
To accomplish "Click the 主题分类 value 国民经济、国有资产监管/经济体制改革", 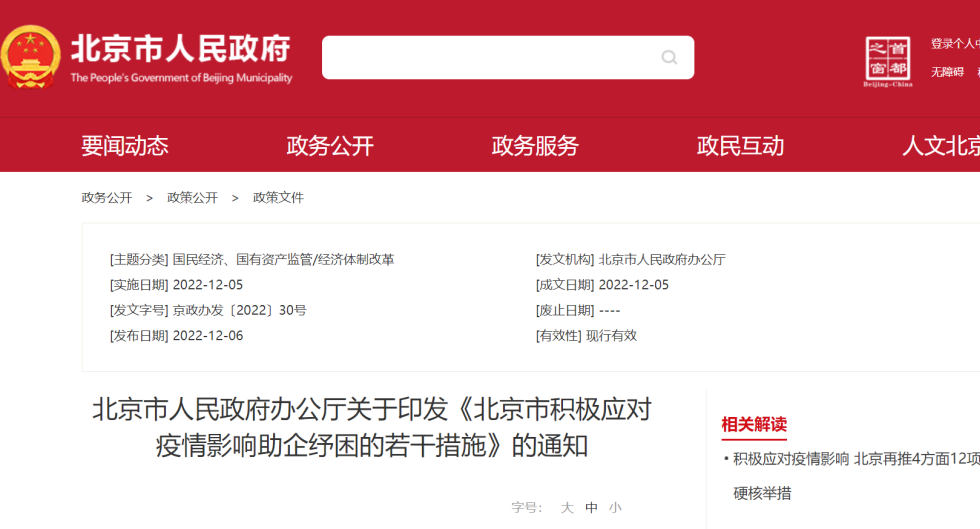I will 284,259.
